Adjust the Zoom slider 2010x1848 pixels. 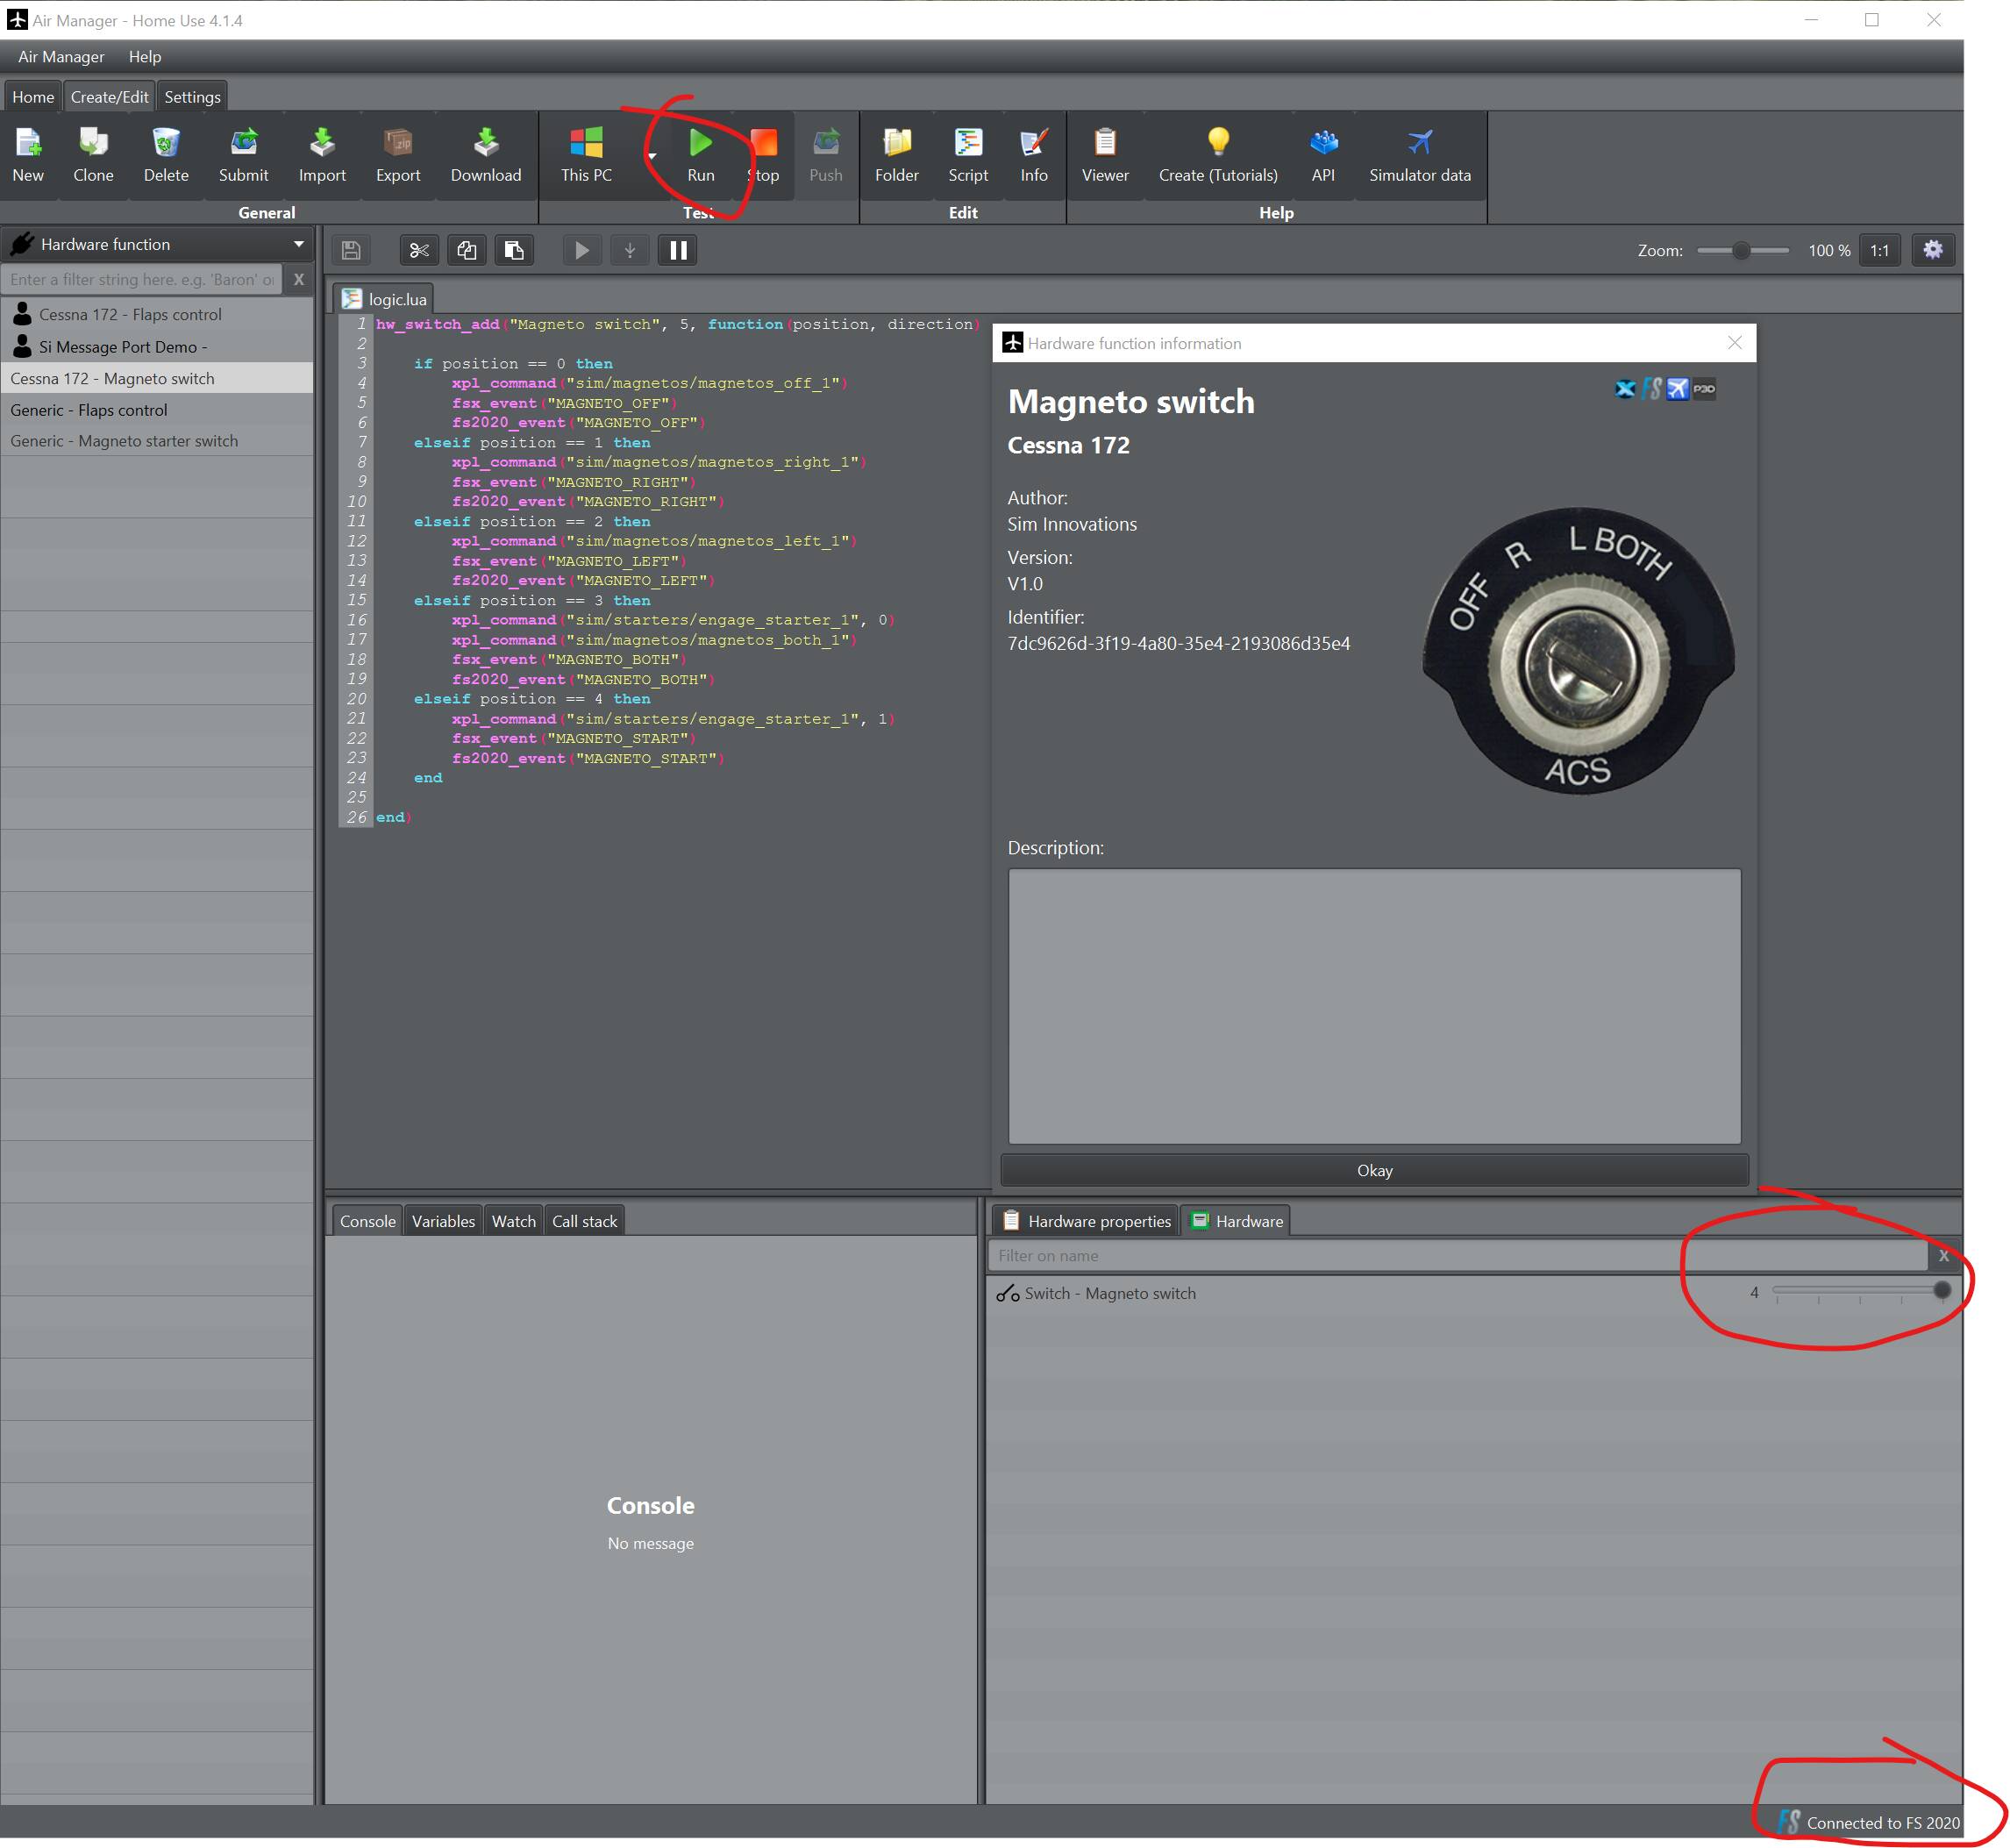coord(1743,250)
